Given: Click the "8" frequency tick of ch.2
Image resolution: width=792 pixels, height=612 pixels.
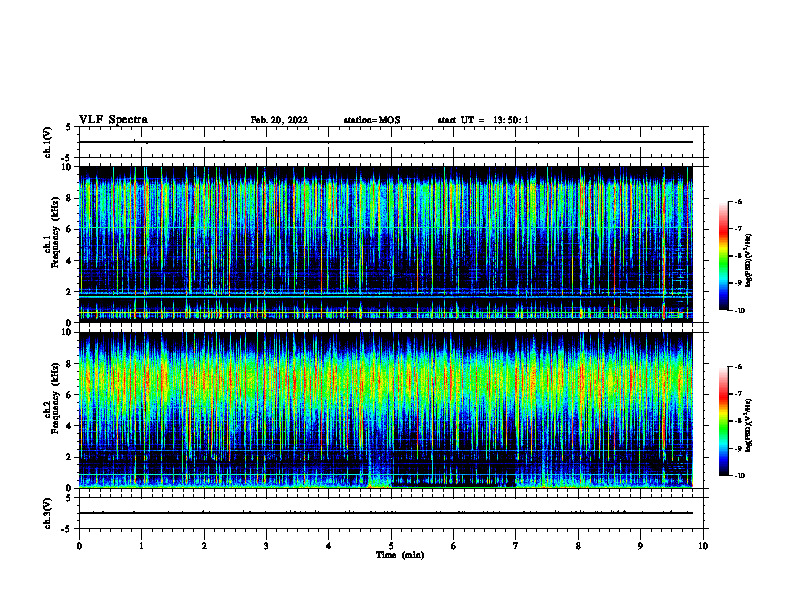Looking at the screenshot, I should coord(70,364).
